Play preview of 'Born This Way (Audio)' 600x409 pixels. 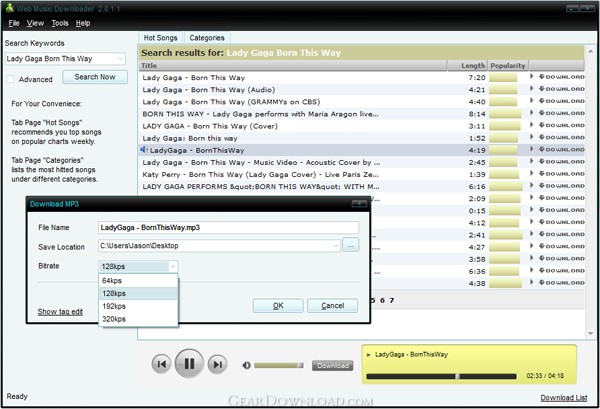tap(532, 89)
